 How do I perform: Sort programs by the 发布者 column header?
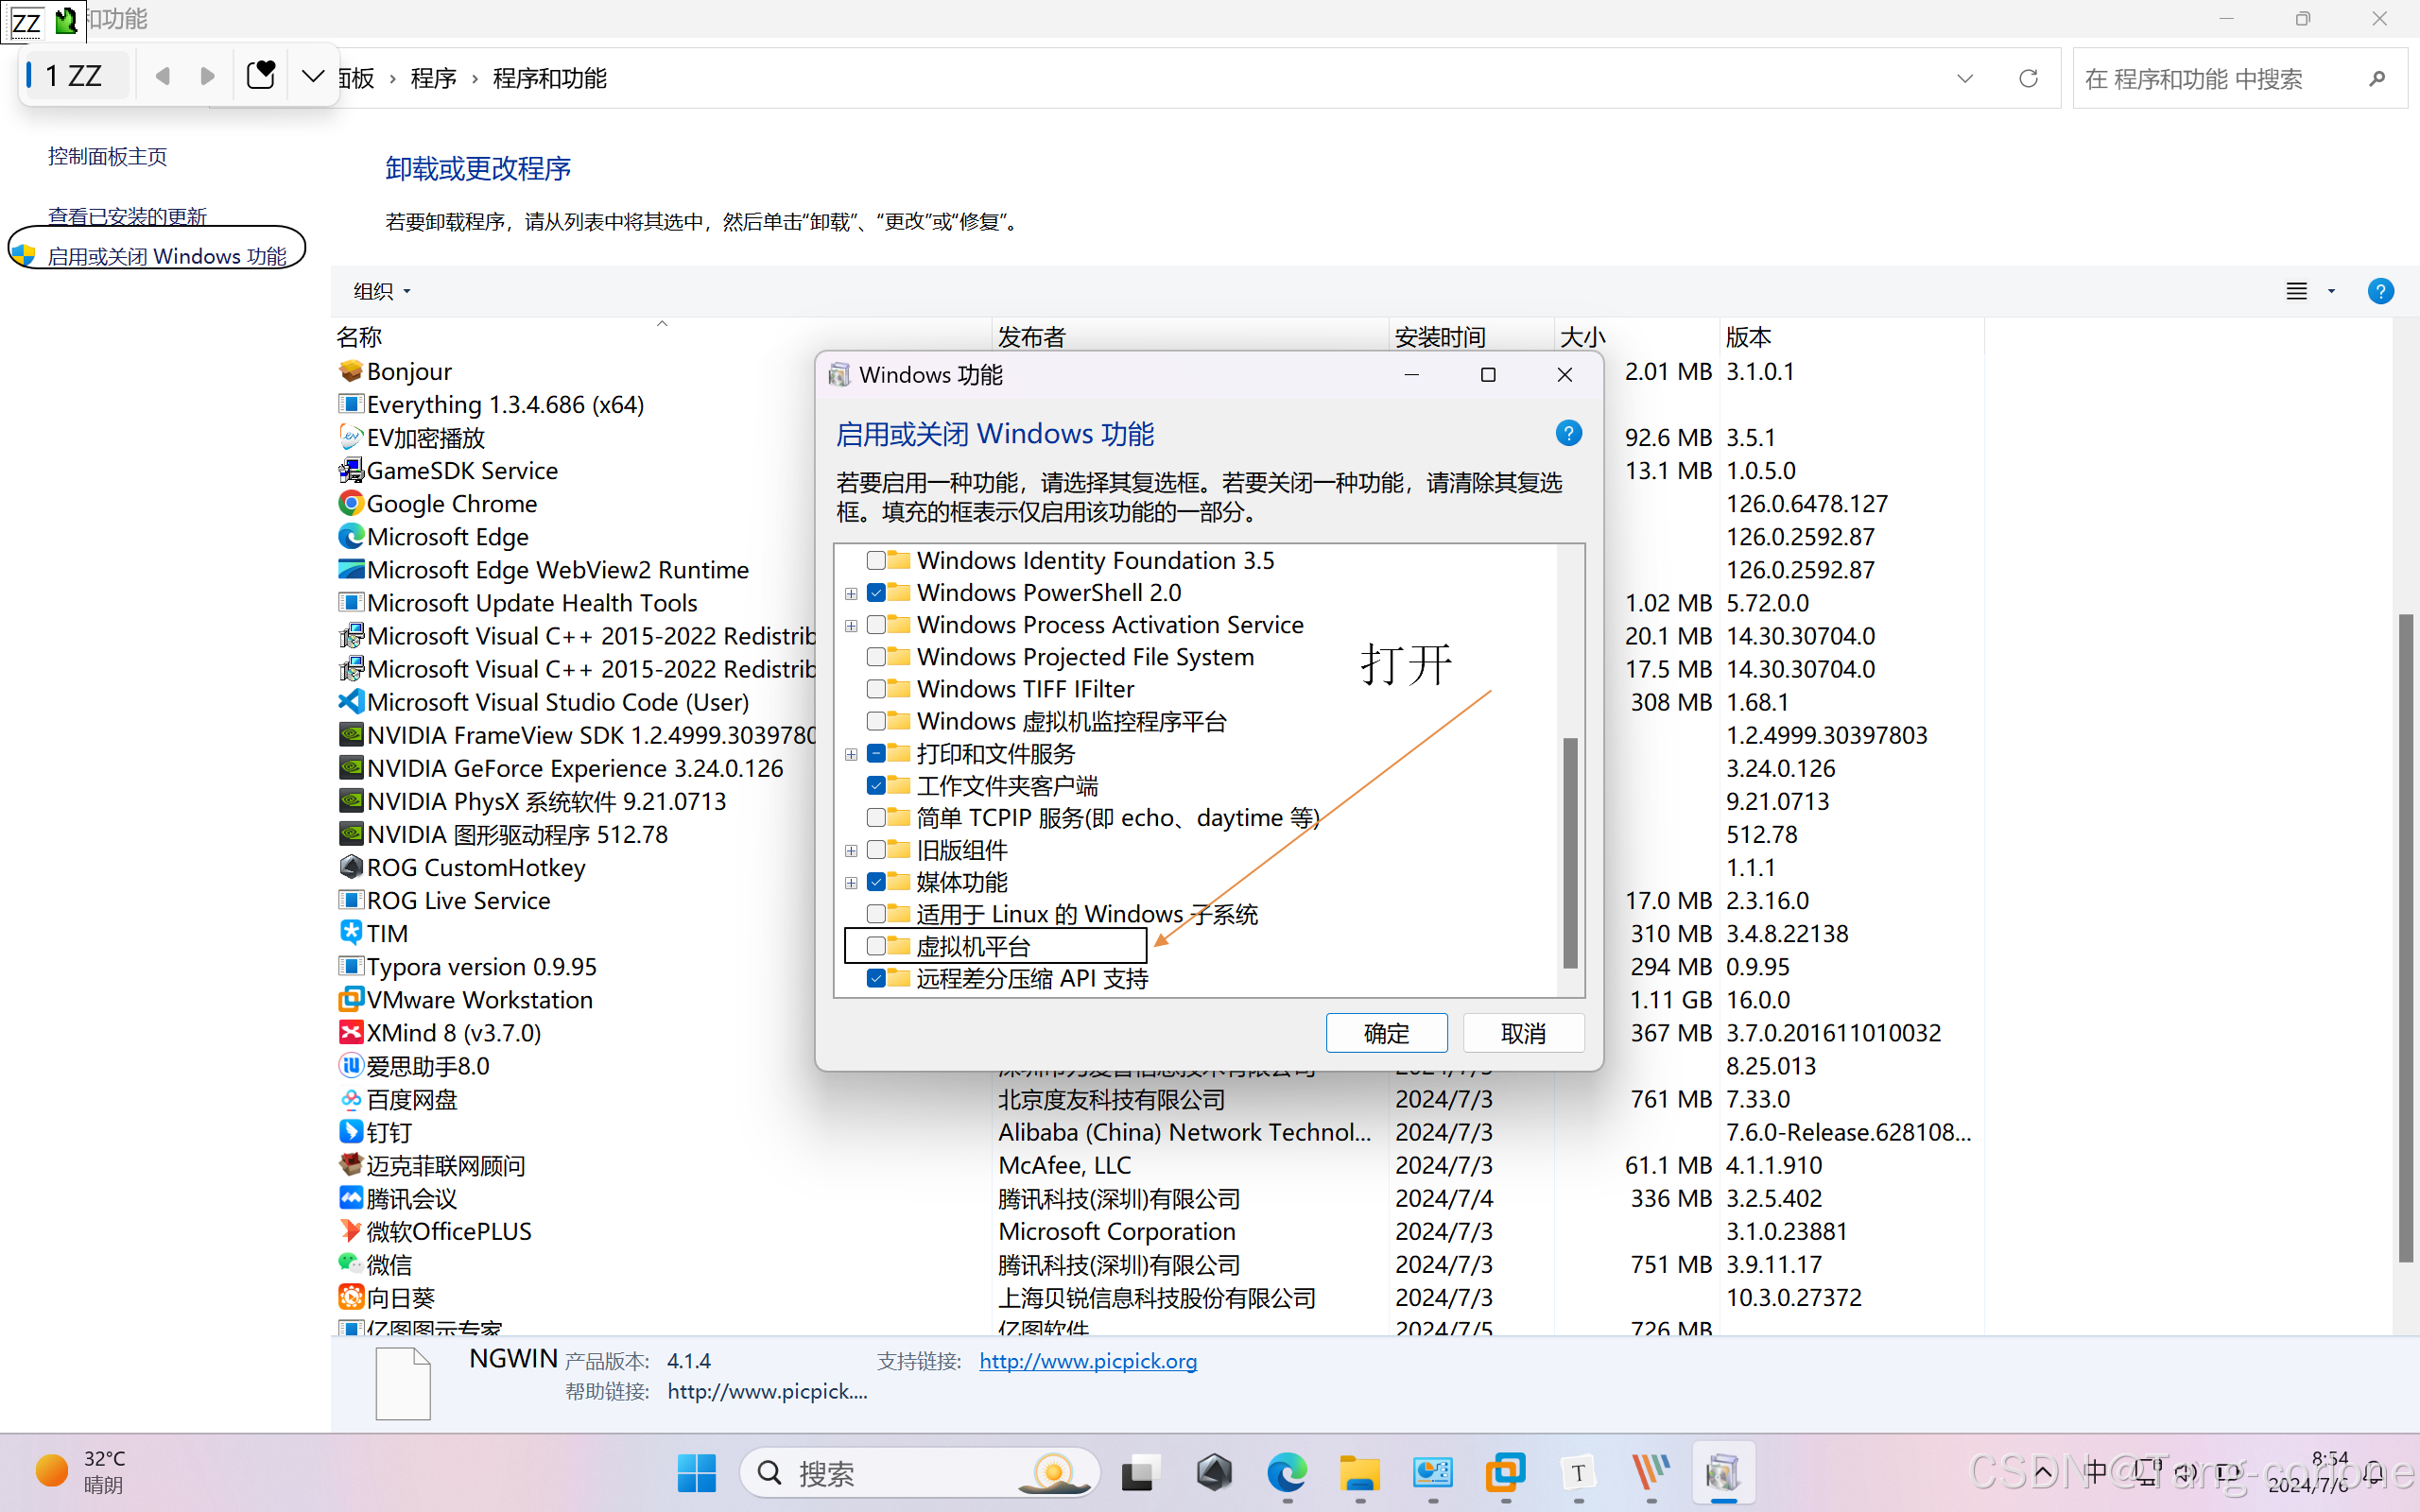(1032, 337)
